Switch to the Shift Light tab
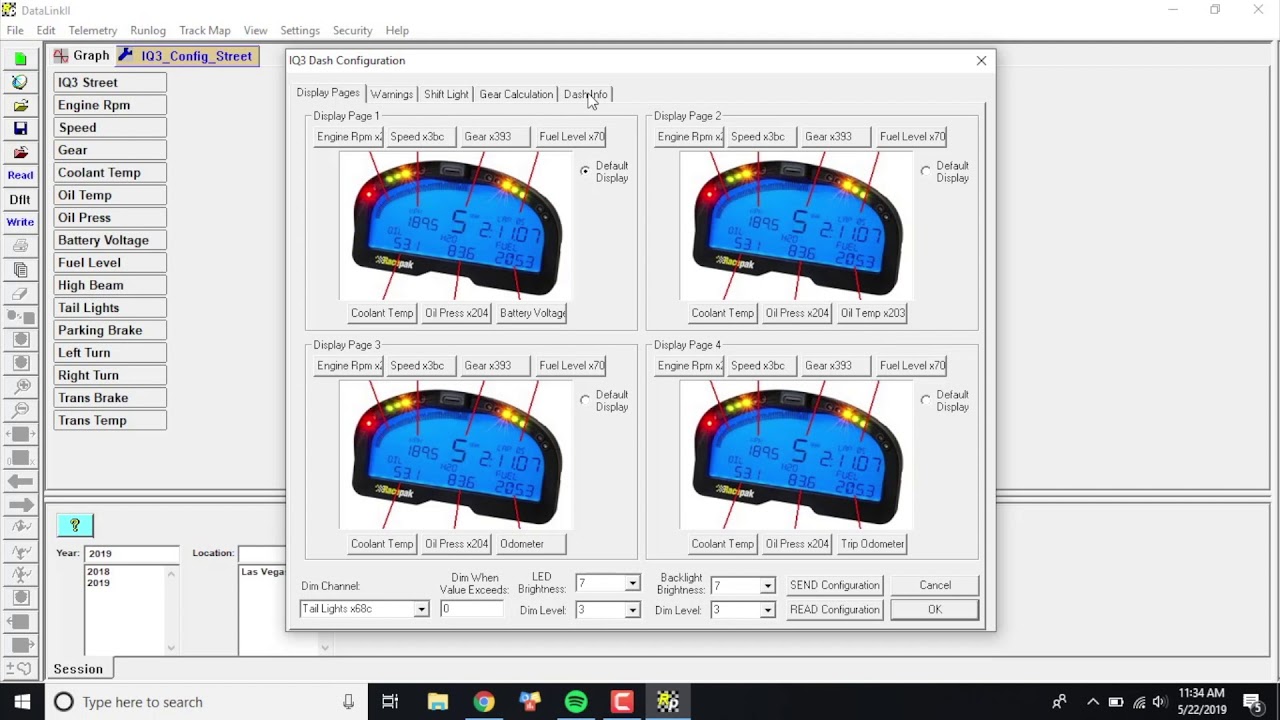 coord(446,94)
